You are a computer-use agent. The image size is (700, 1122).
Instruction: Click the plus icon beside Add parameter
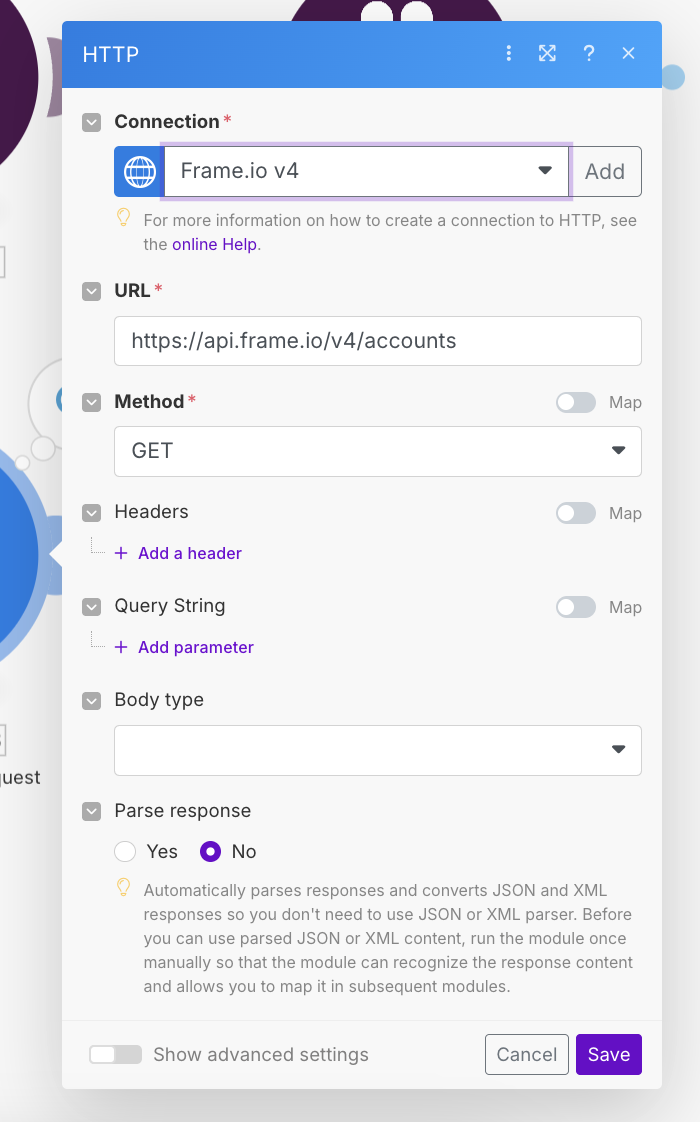[122, 648]
